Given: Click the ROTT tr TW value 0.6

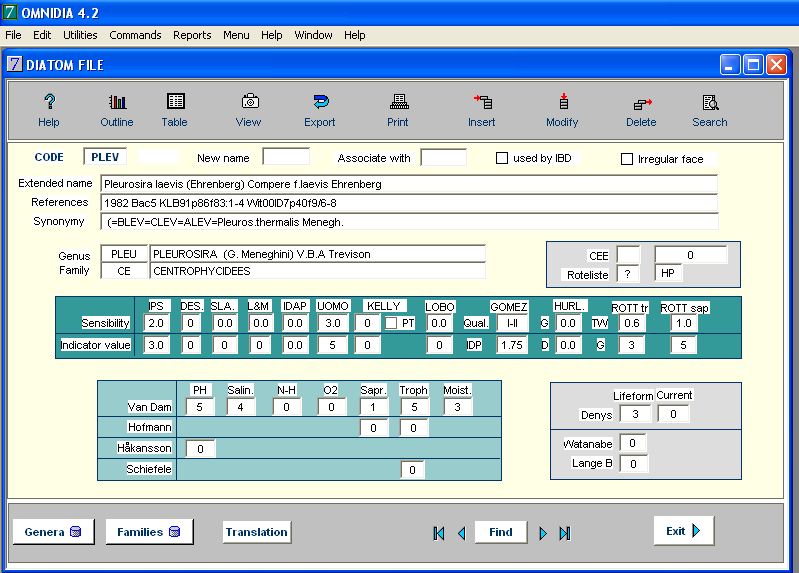Looking at the screenshot, I should pos(631,323).
